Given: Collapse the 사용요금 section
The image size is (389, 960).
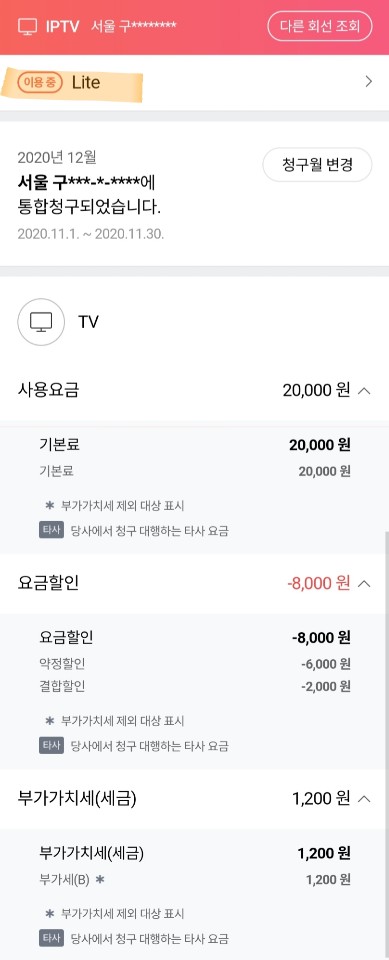Looking at the screenshot, I should [364, 390].
